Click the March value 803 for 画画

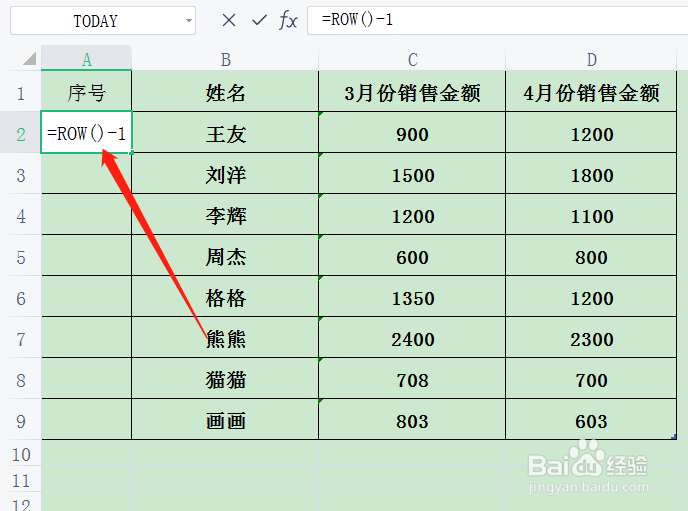pyautogui.click(x=412, y=421)
